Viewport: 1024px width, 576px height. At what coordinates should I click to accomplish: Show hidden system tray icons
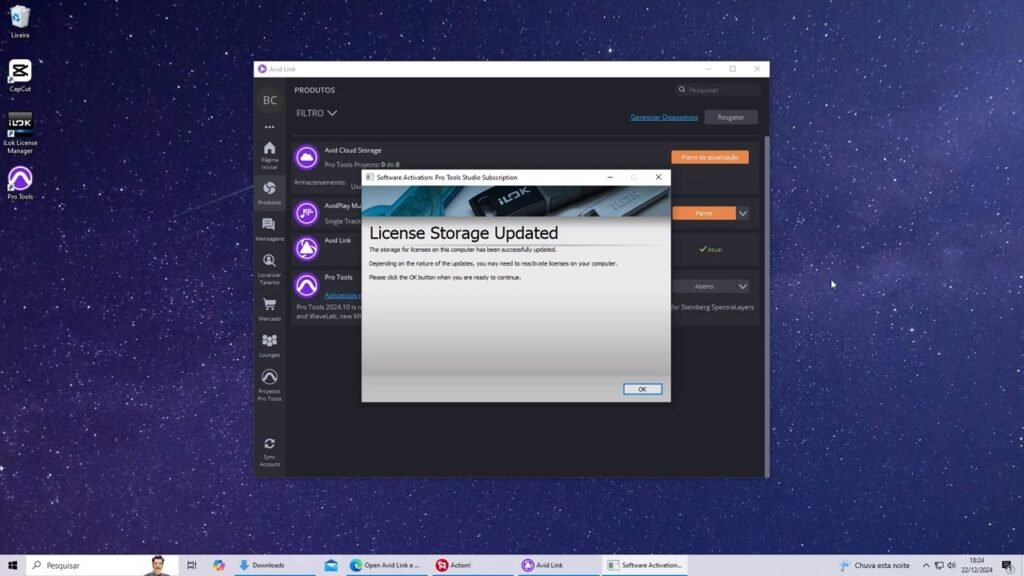tap(926, 565)
